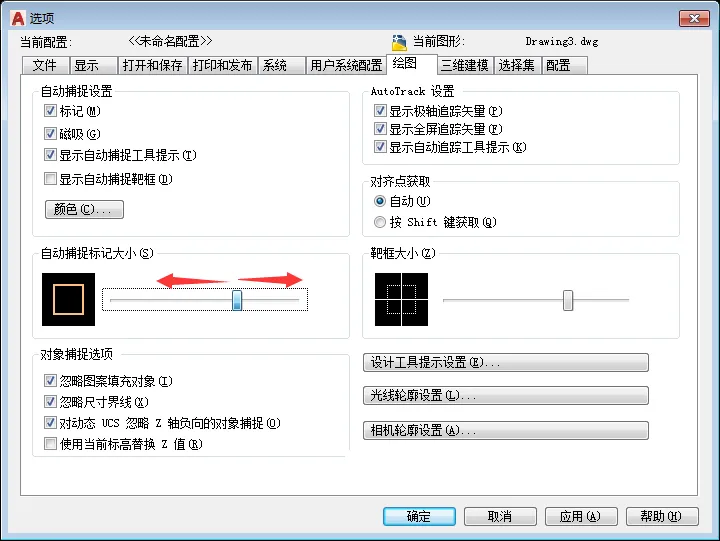Open 光线轮廓设置(L)... button

[506, 395]
